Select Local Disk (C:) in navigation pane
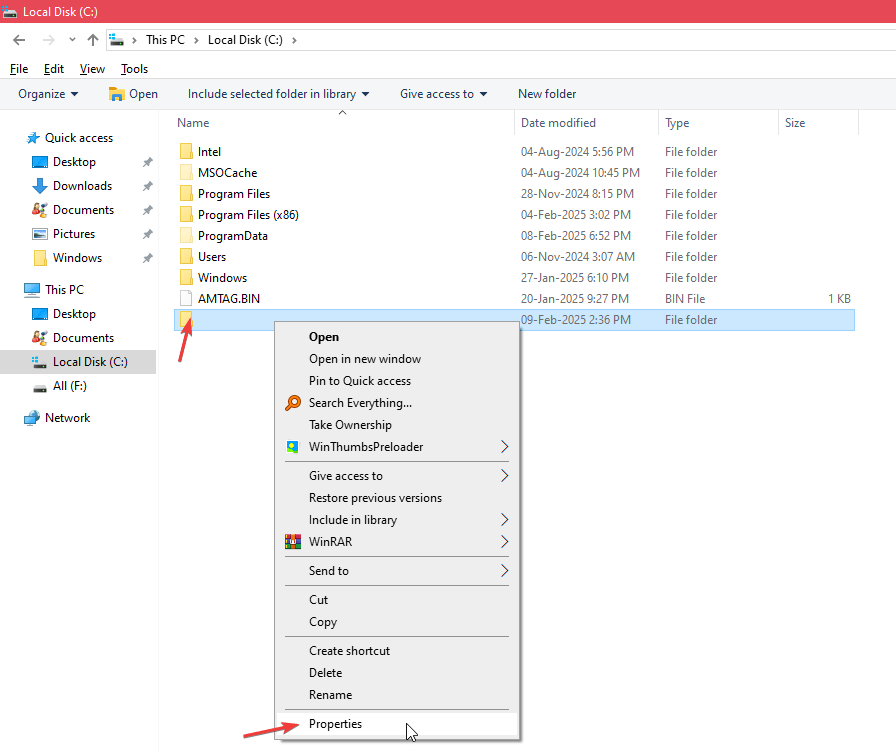This screenshot has height=753, width=896. pyautogui.click(x=89, y=362)
